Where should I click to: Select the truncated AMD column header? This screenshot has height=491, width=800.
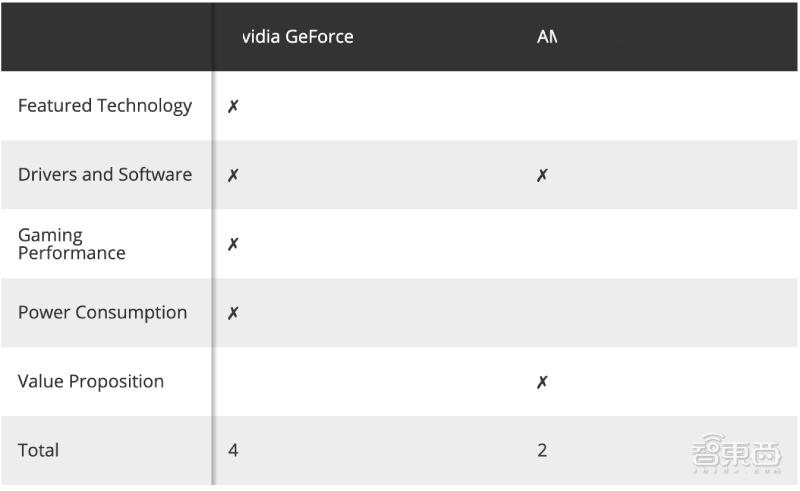click(x=546, y=37)
